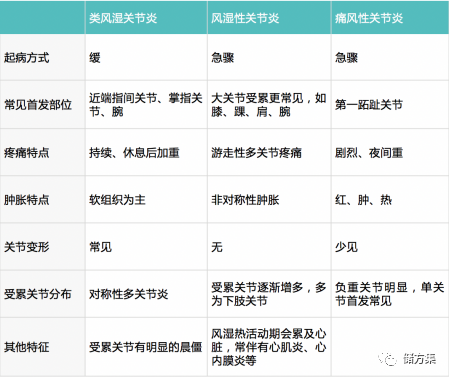Image resolution: width=449 pixels, height=378 pixels.
Task: Select the 关节变形 row label
Action: click(26, 247)
